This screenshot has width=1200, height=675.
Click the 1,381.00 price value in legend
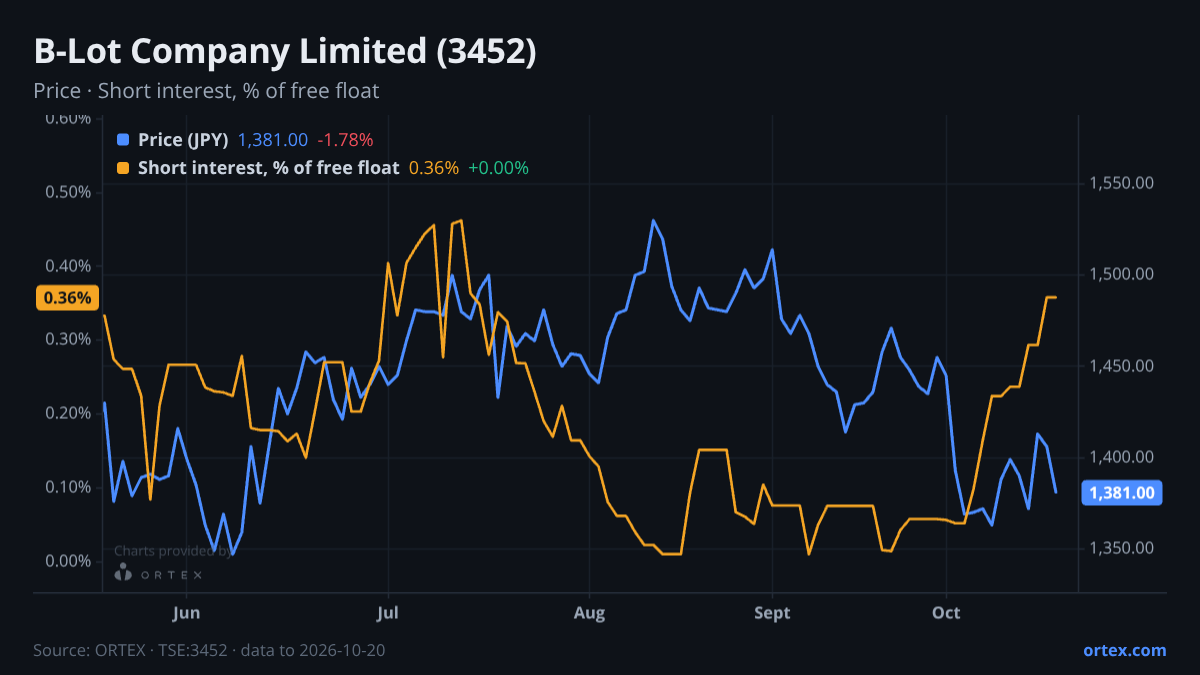[x=273, y=140]
